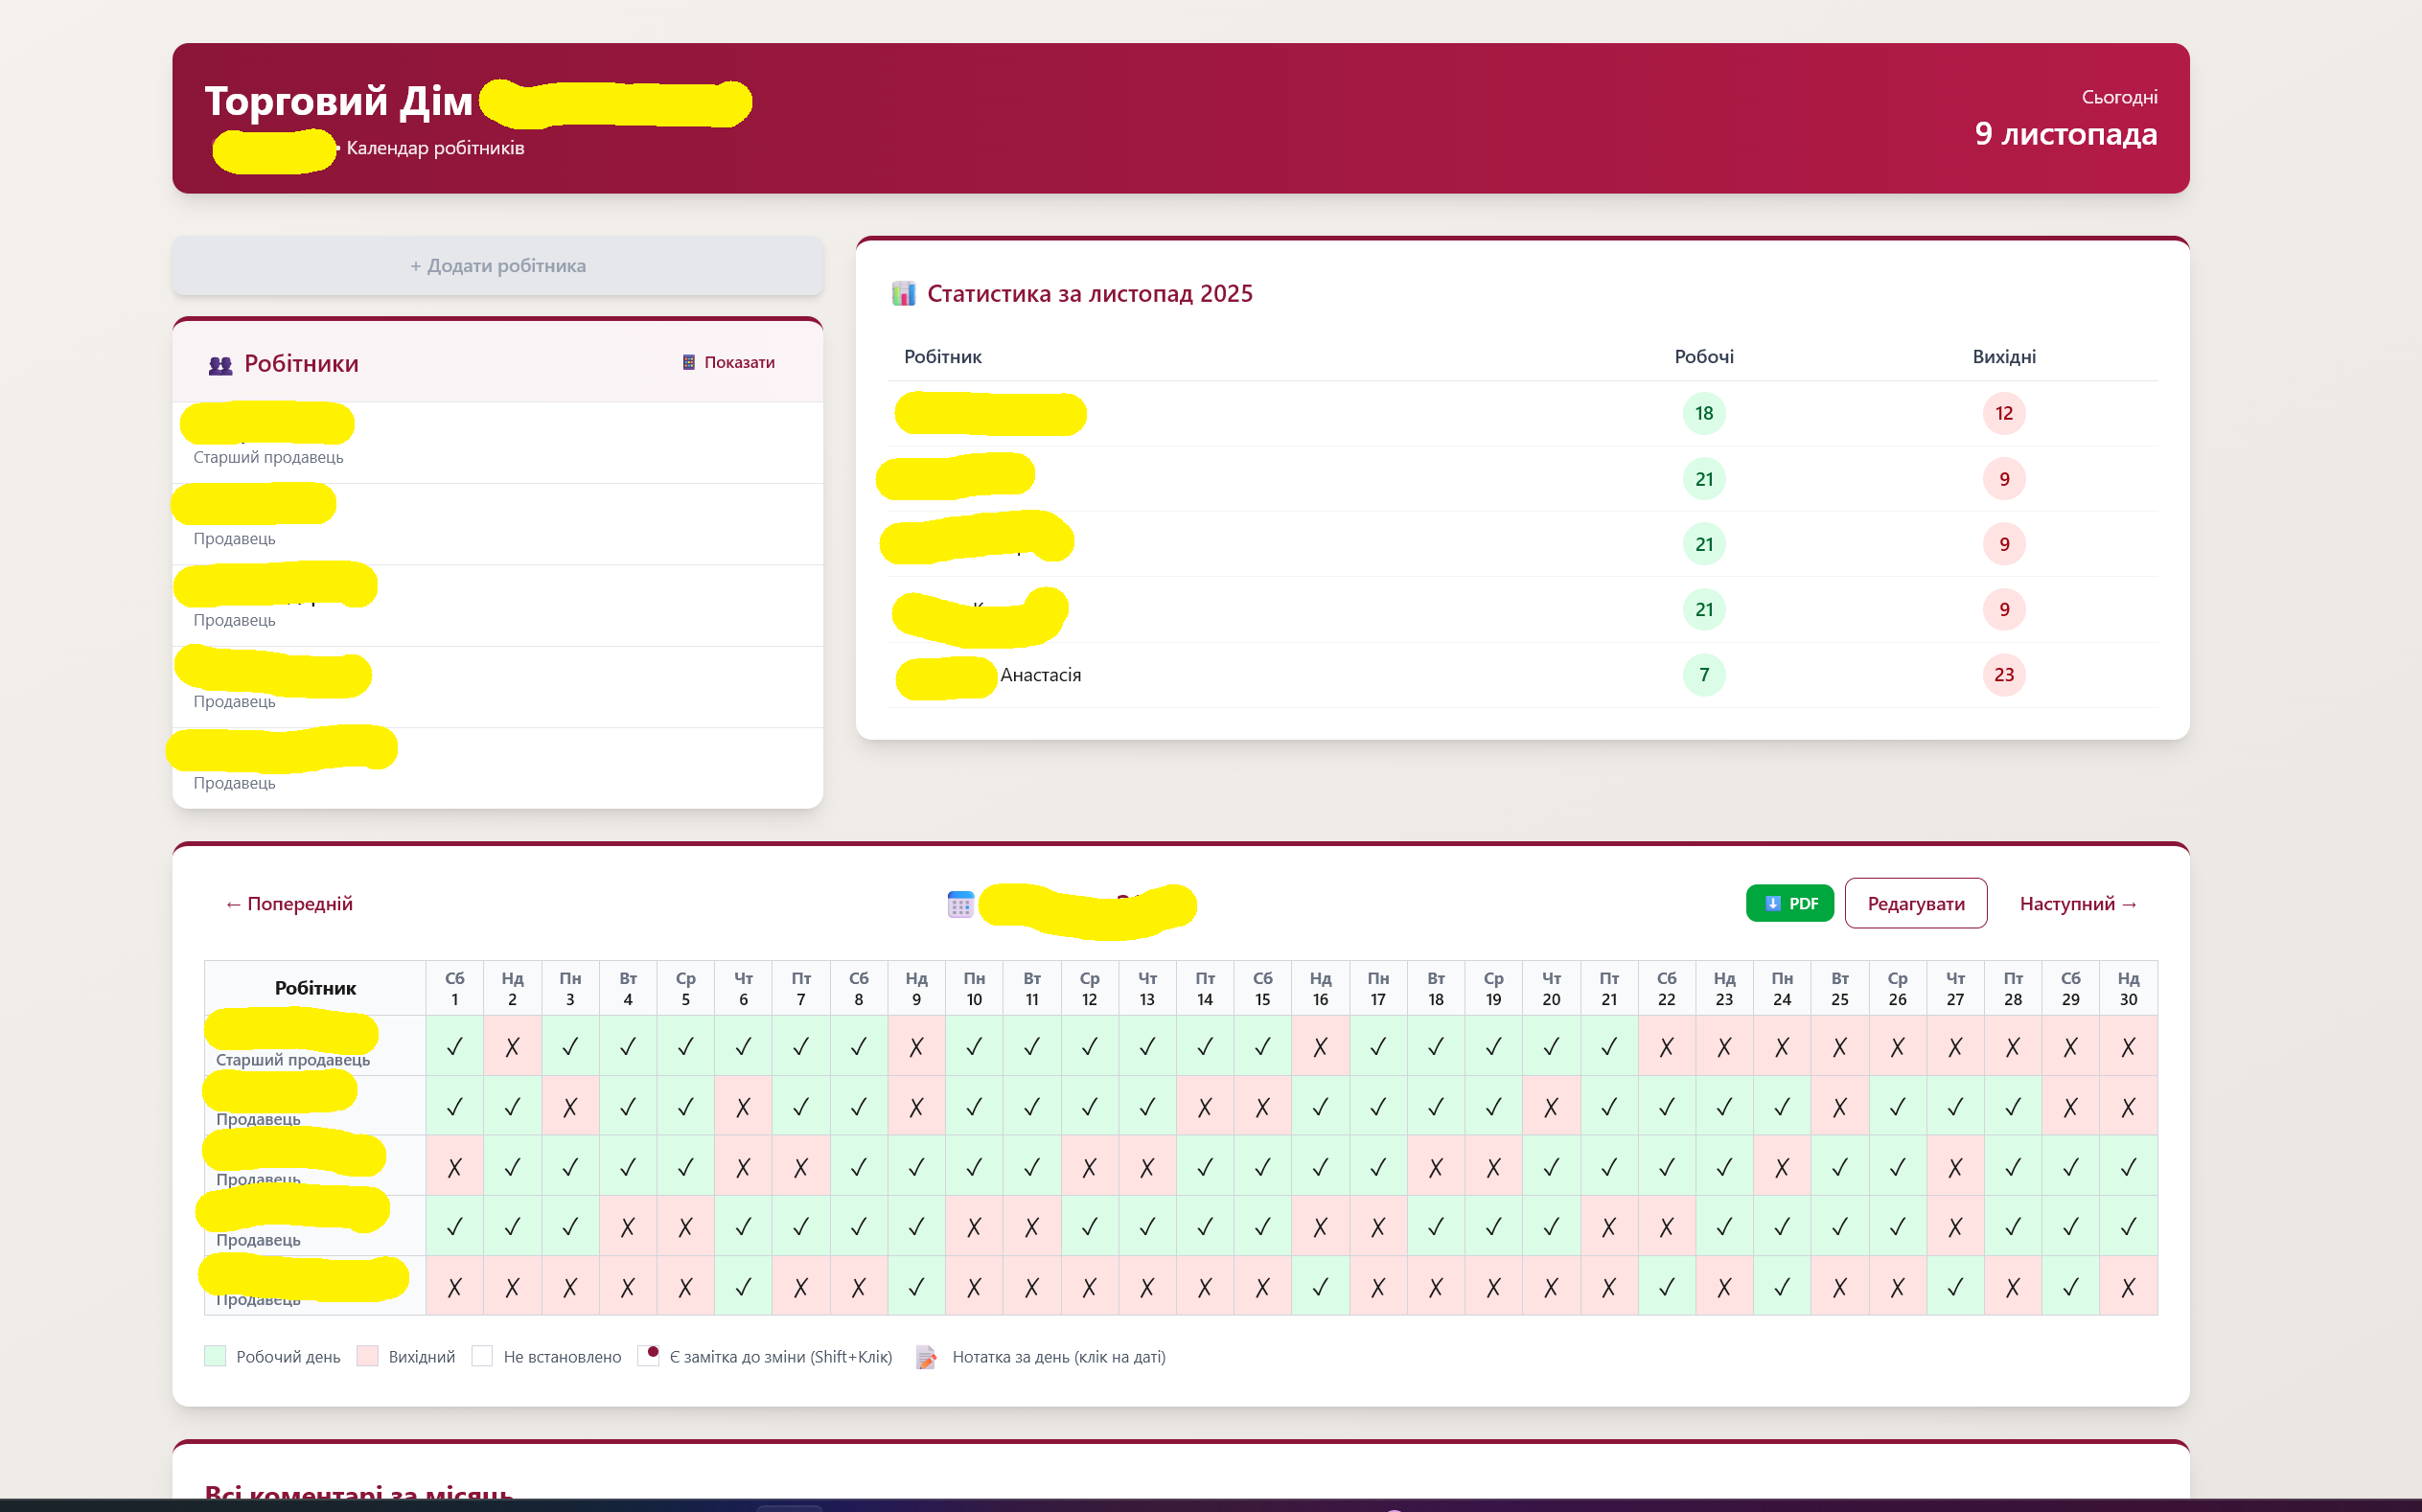
Task: Click the people icon beside Робітники
Action: tap(220, 365)
